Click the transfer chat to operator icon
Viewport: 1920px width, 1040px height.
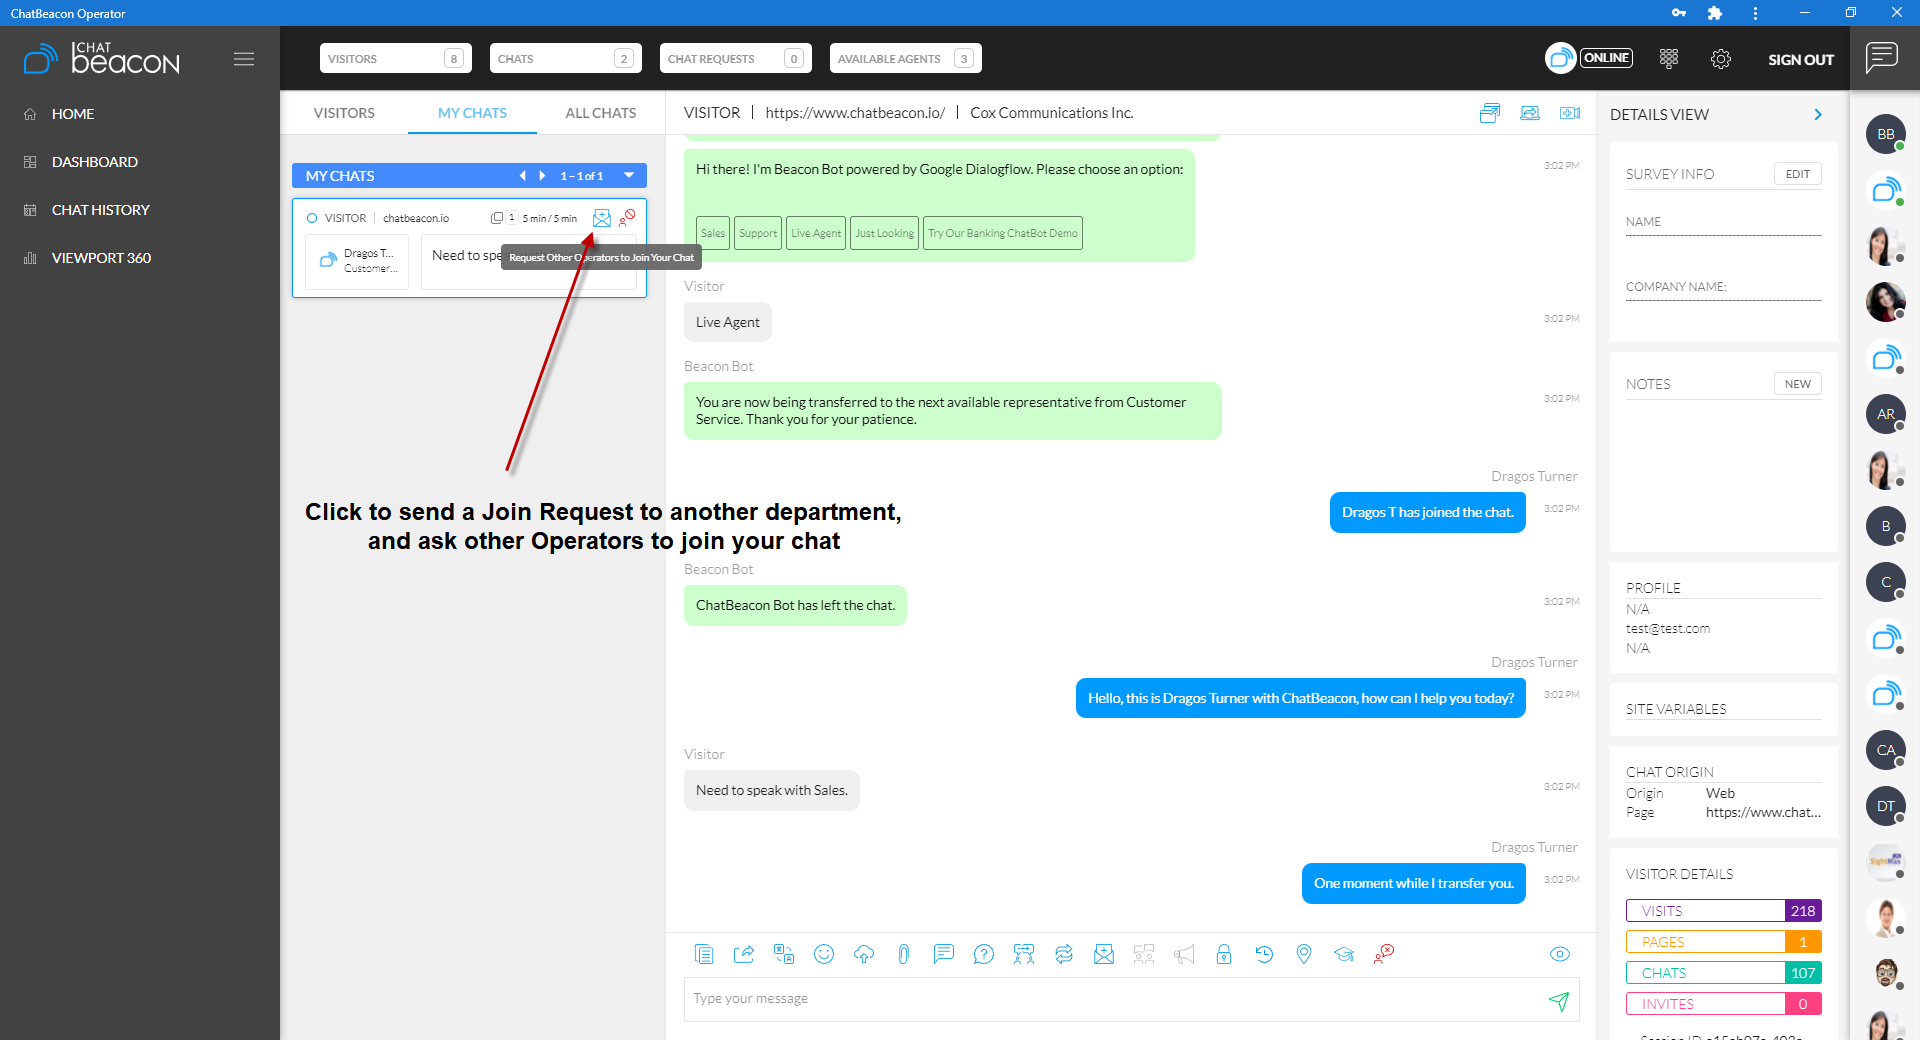click(1024, 954)
